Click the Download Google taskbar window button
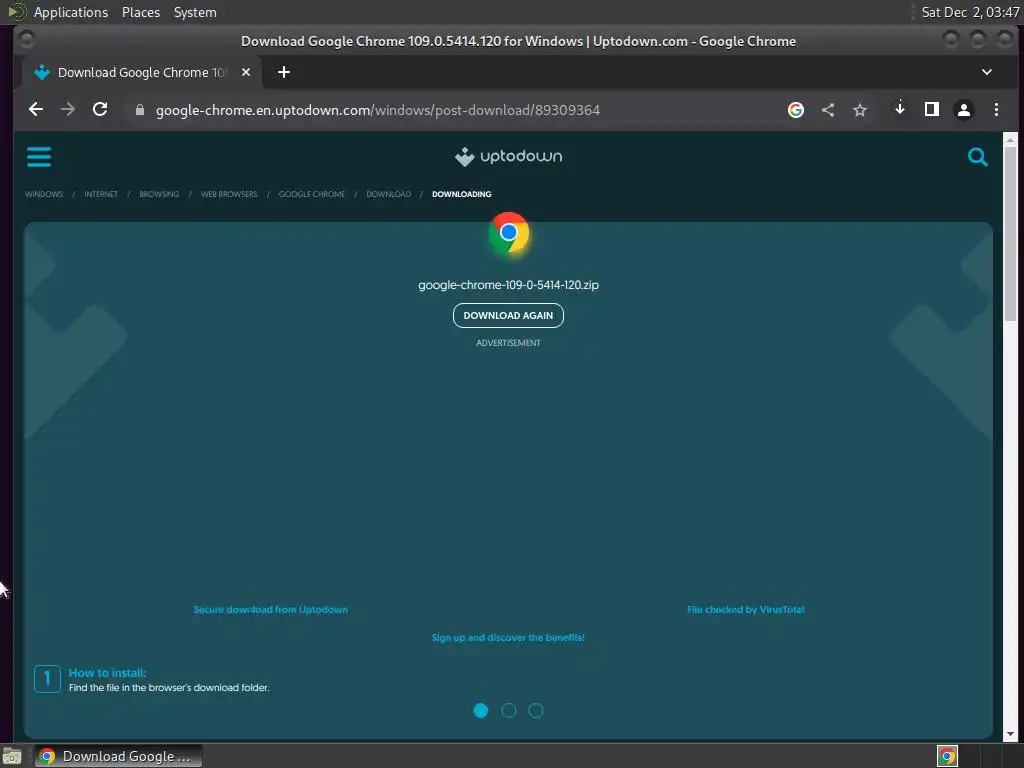Screen dimensions: 1024x768 click(x=118, y=756)
